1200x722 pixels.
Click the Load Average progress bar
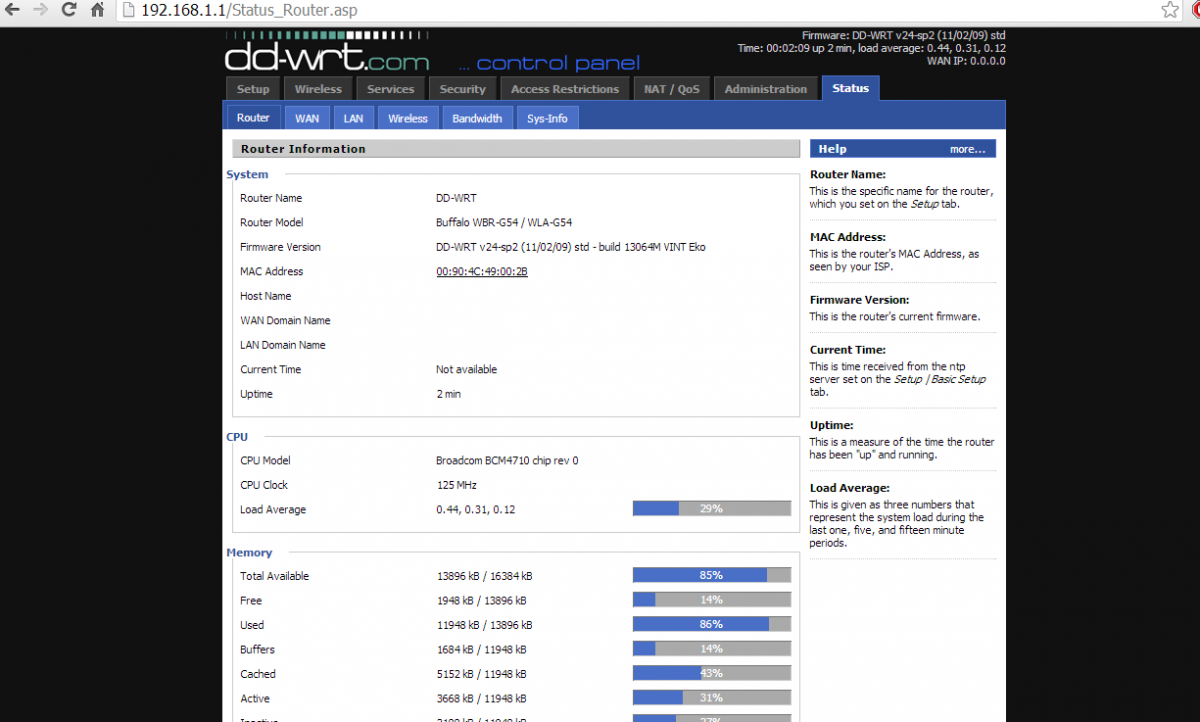point(711,509)
